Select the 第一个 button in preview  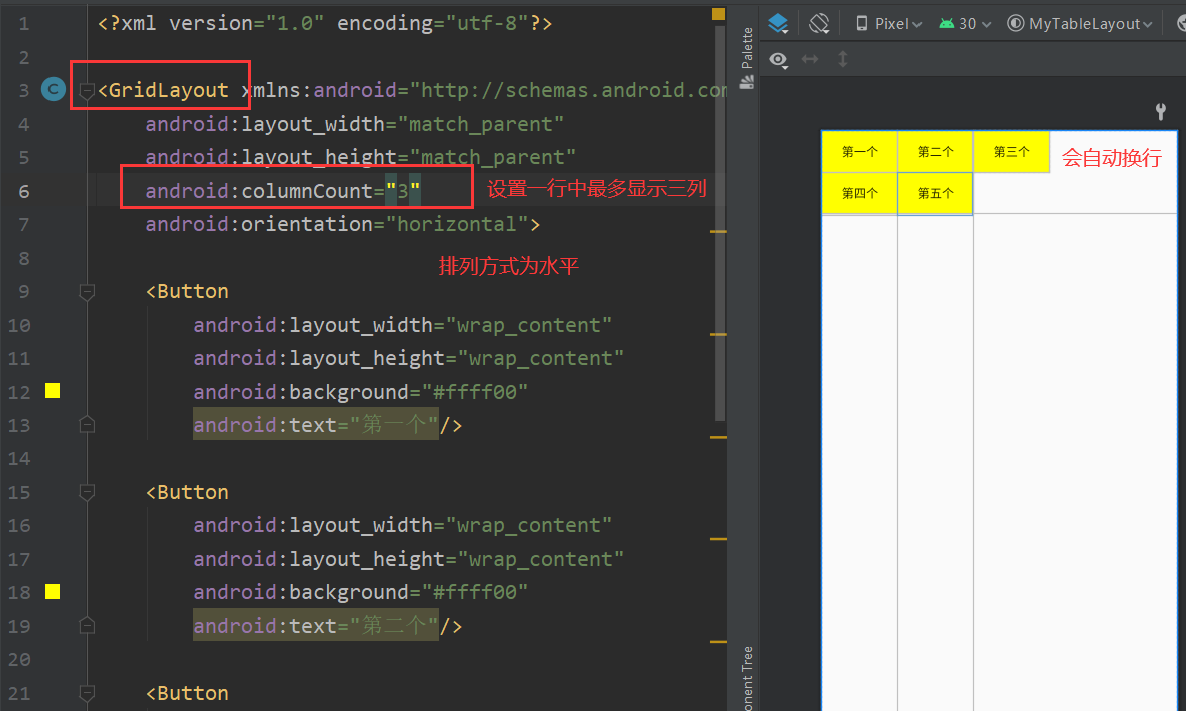(860, 151)
